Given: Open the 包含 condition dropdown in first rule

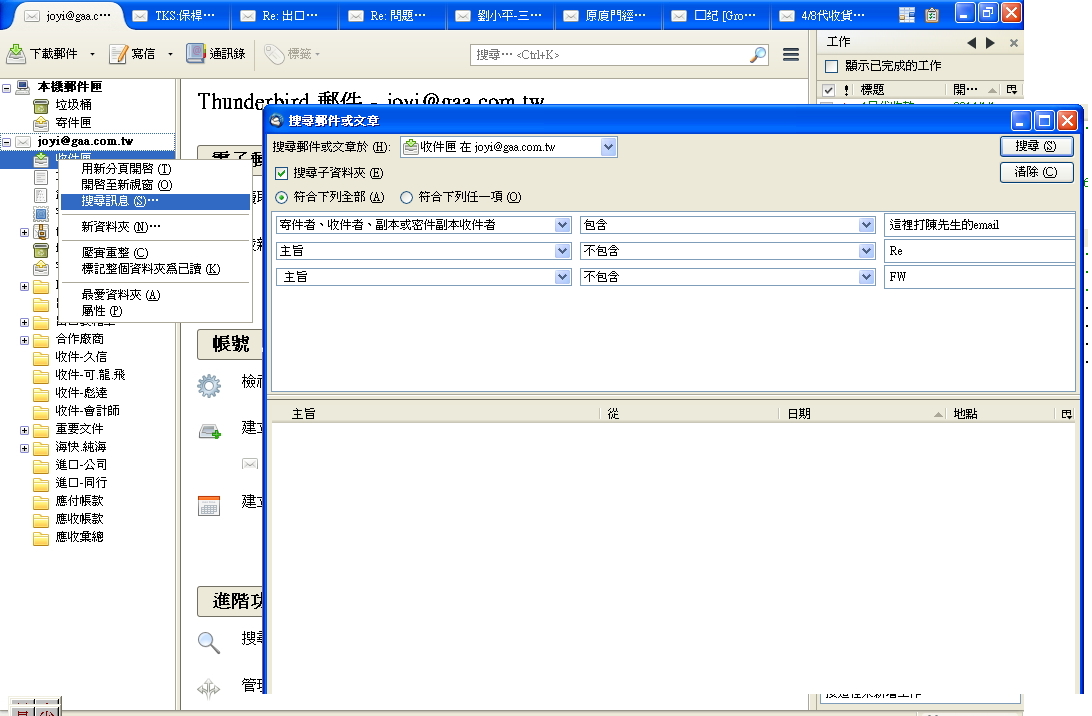Looking at the screenshot, I should pos(866,225).
